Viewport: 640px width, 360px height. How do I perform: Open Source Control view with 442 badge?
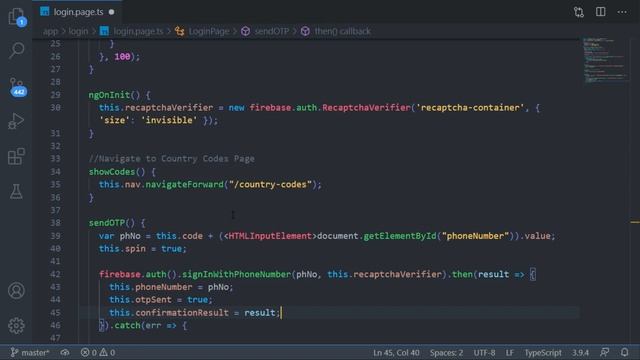pyautogui.click(x=17, y=87)
